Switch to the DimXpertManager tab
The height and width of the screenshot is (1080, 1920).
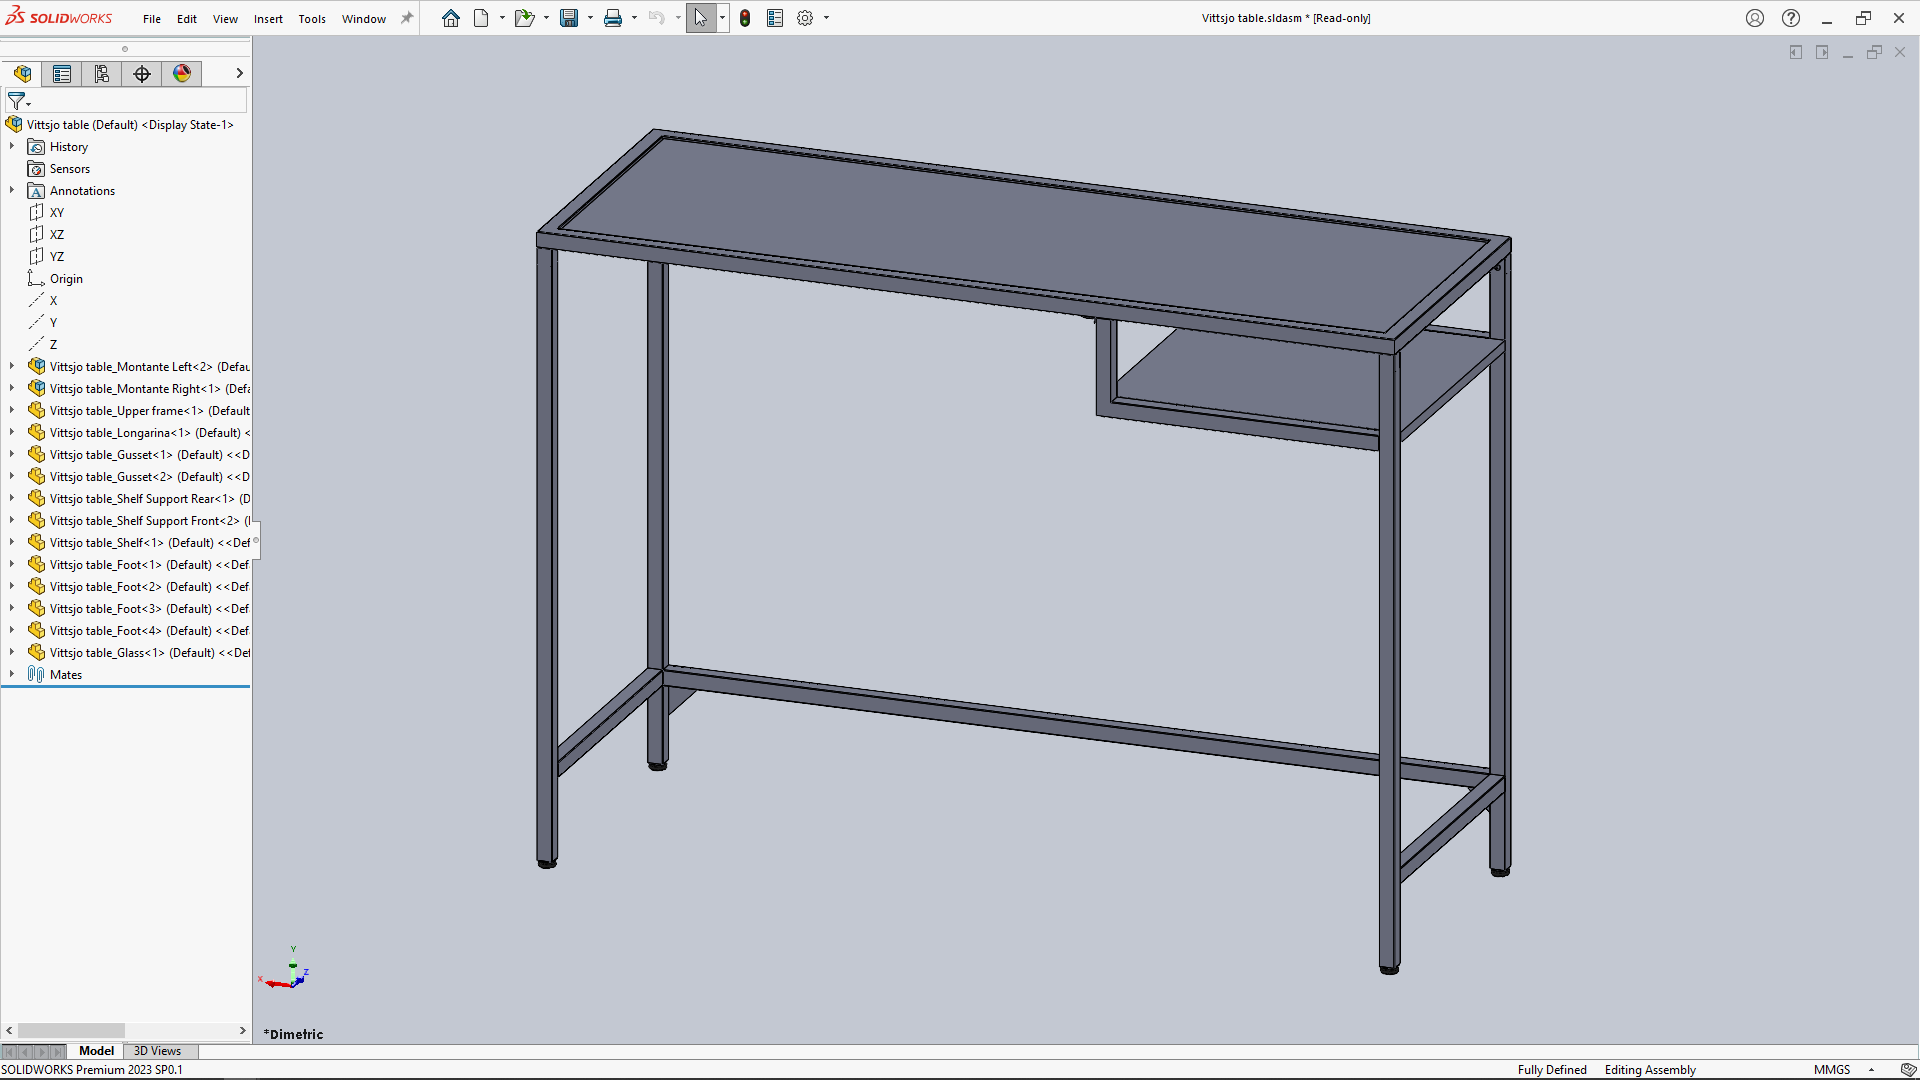click(x=142, y=74)
